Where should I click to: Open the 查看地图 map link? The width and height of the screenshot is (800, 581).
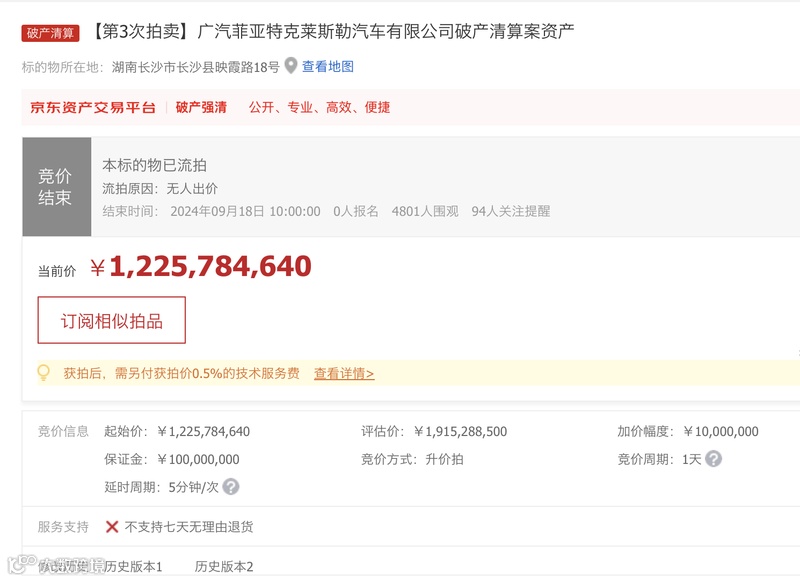coord(328,67)
